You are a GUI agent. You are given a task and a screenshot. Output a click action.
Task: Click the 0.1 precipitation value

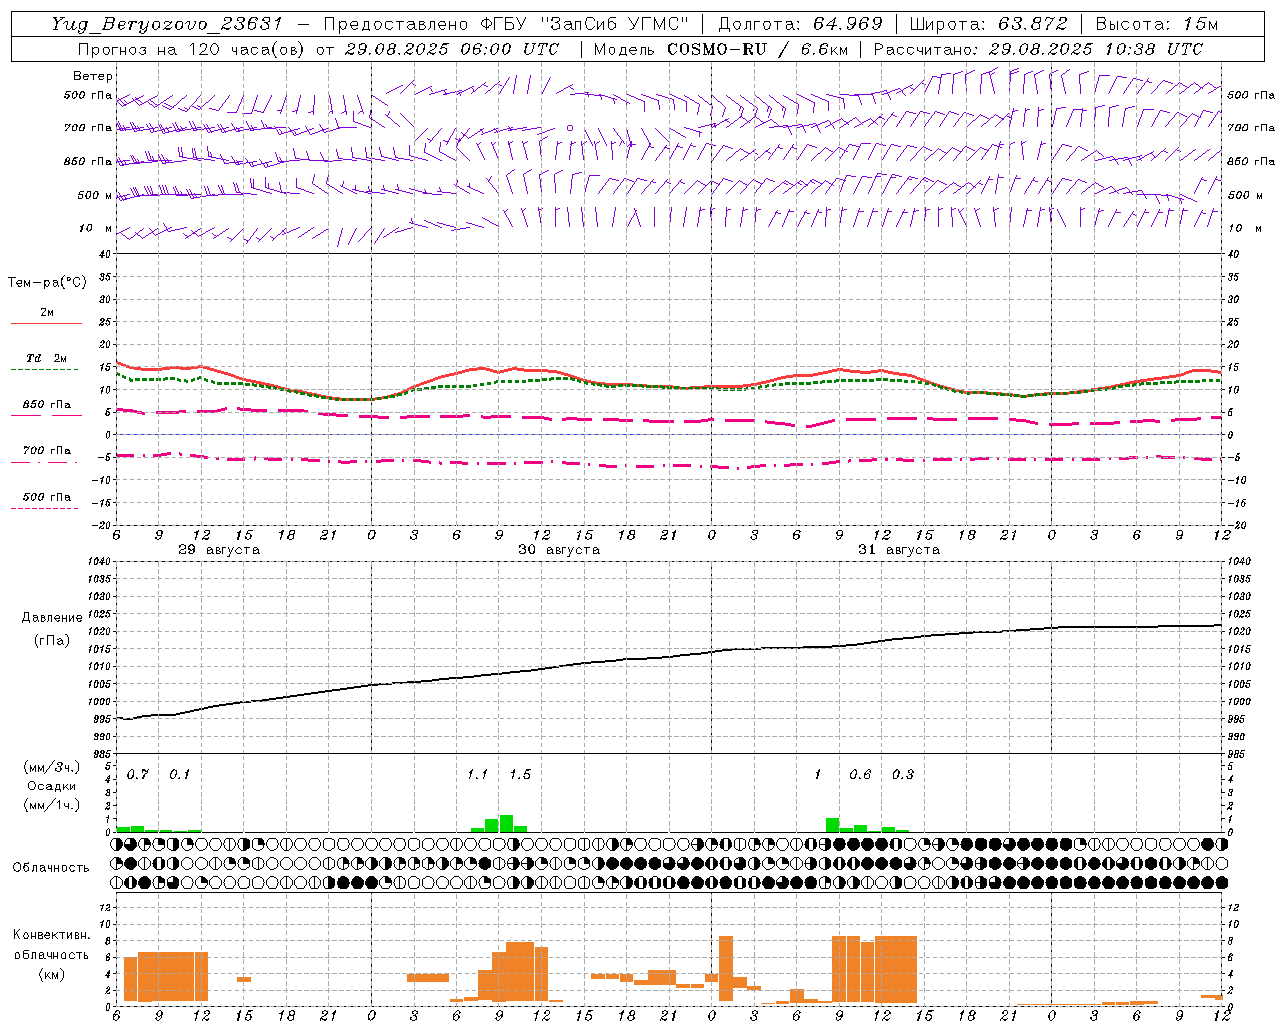pyautogui.click(x=180, y=775)
